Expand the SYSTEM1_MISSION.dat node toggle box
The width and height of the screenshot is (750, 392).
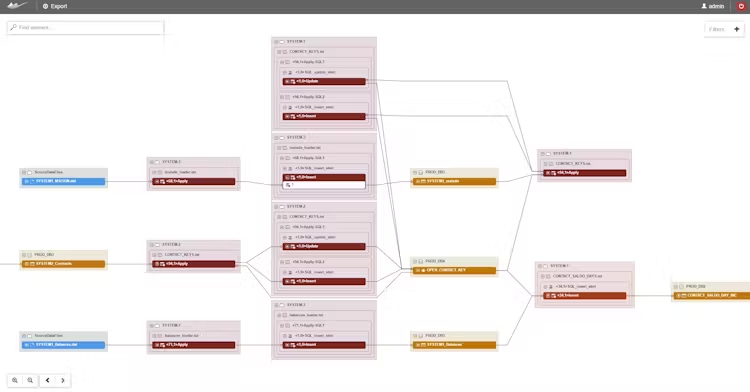(26, 182)
